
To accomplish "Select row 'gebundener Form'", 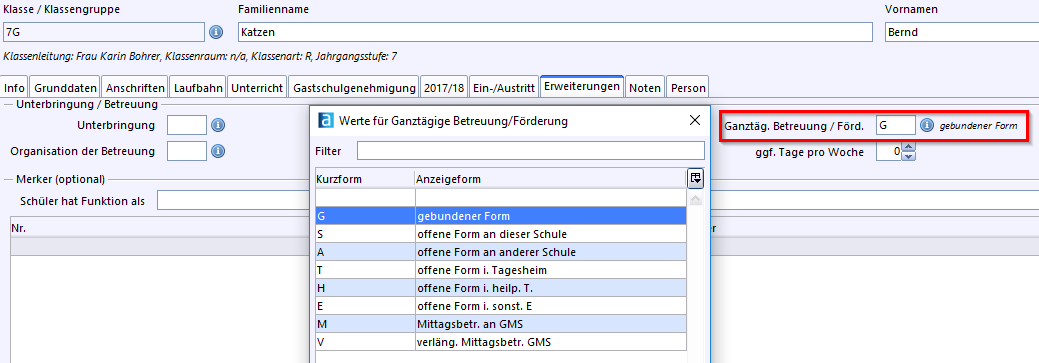I will [501, 216].
